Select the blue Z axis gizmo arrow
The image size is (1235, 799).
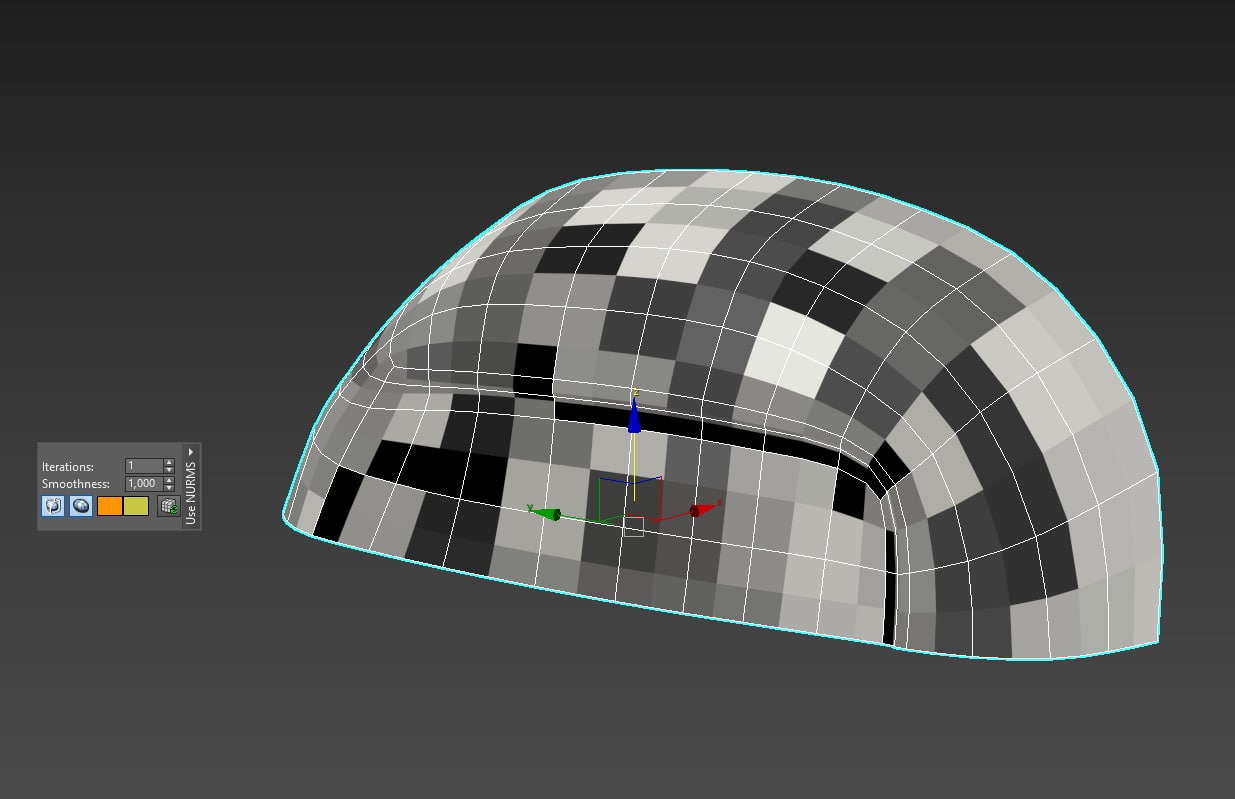(634, 413)
